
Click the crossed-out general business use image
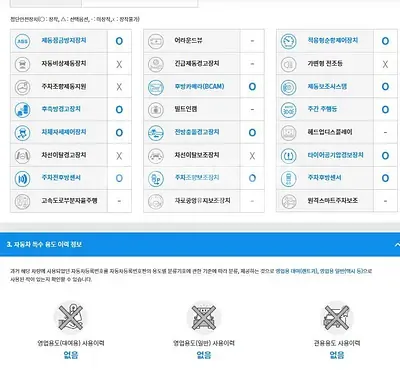click(204, 317)
